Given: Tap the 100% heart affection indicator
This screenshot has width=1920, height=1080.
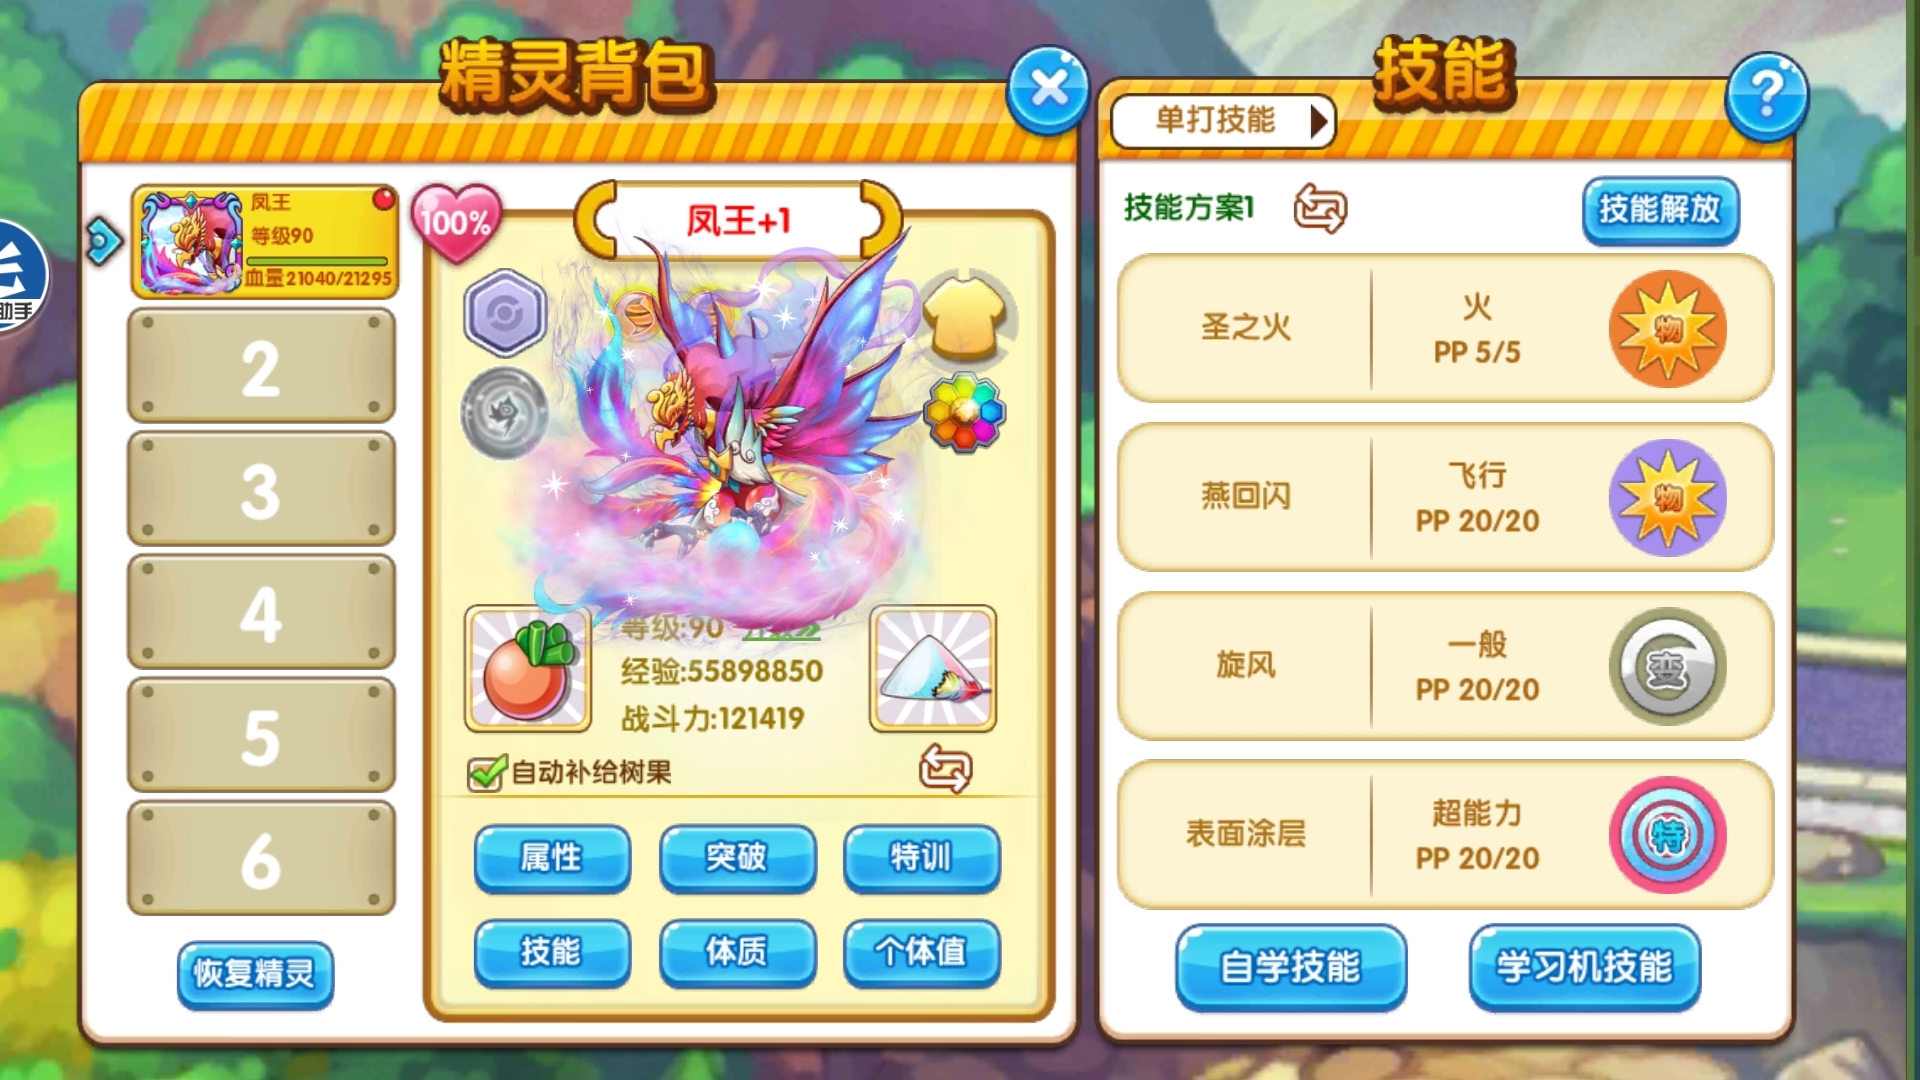Looking at the screenshot, I should click(x=456, y=222).
